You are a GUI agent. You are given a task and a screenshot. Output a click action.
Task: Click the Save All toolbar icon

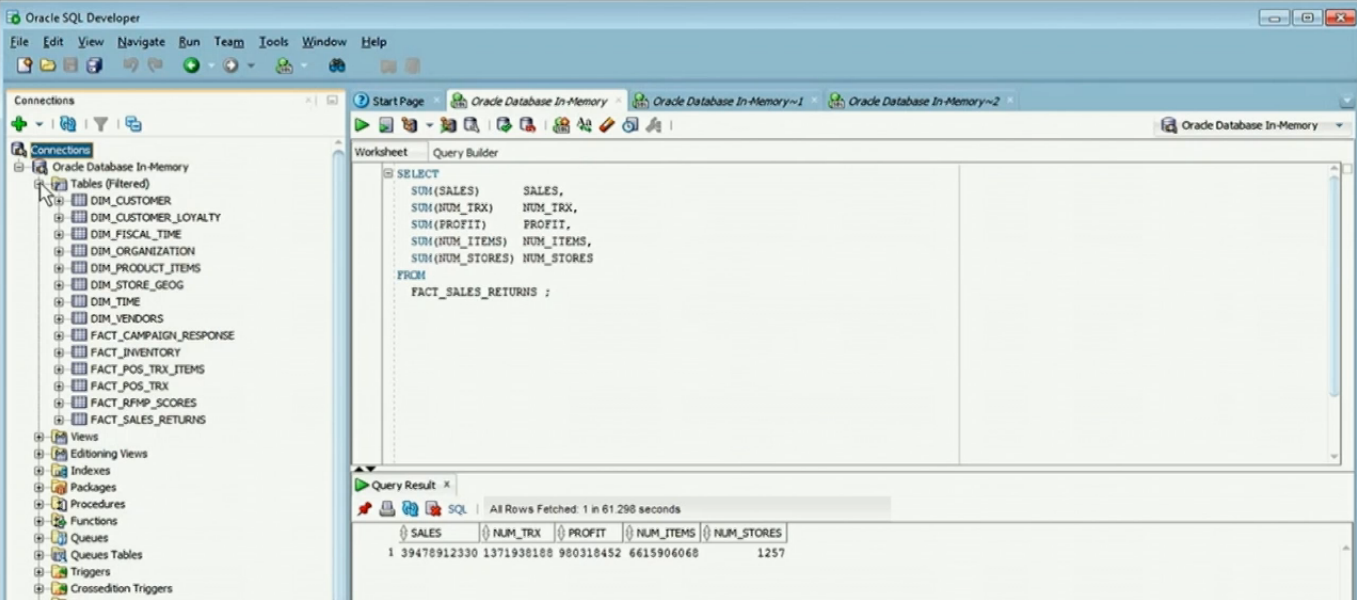pyautogui.click(x=94, y=66)
